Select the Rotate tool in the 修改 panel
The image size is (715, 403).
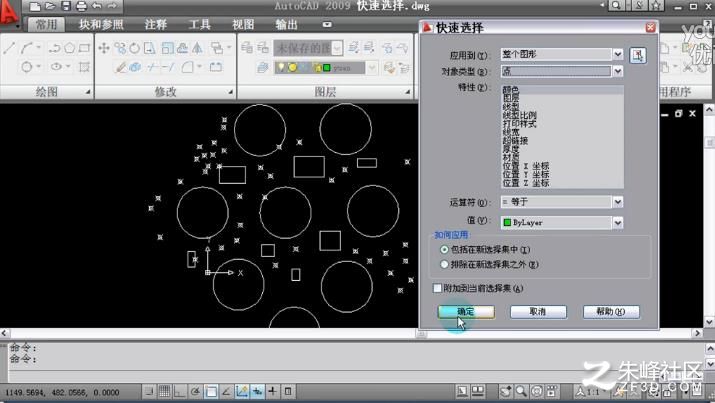[x=135, y=48]
